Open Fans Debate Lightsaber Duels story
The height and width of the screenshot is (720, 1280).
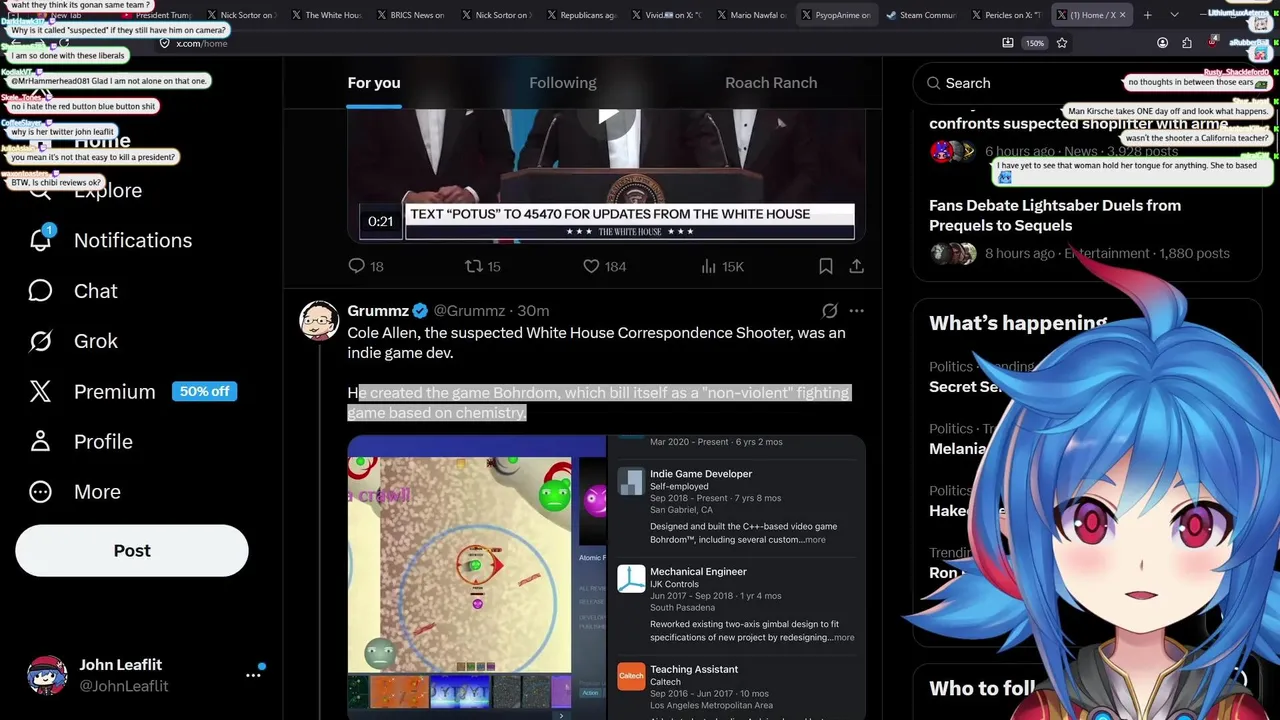pyautogui.click(x=1055, y=215)
